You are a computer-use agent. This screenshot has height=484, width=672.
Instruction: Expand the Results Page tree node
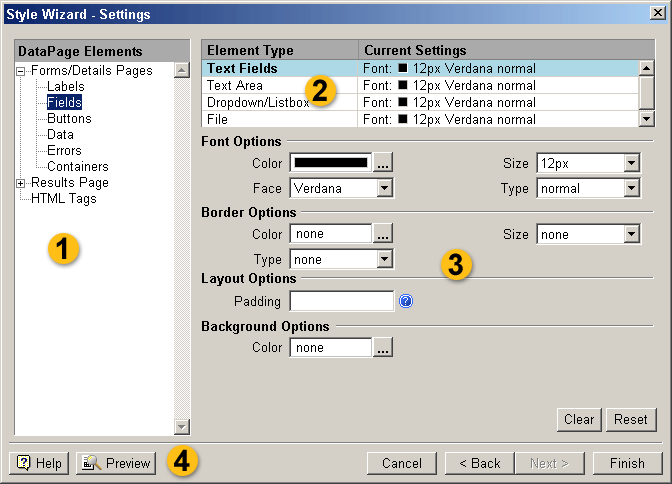click(x=21, y=183)
